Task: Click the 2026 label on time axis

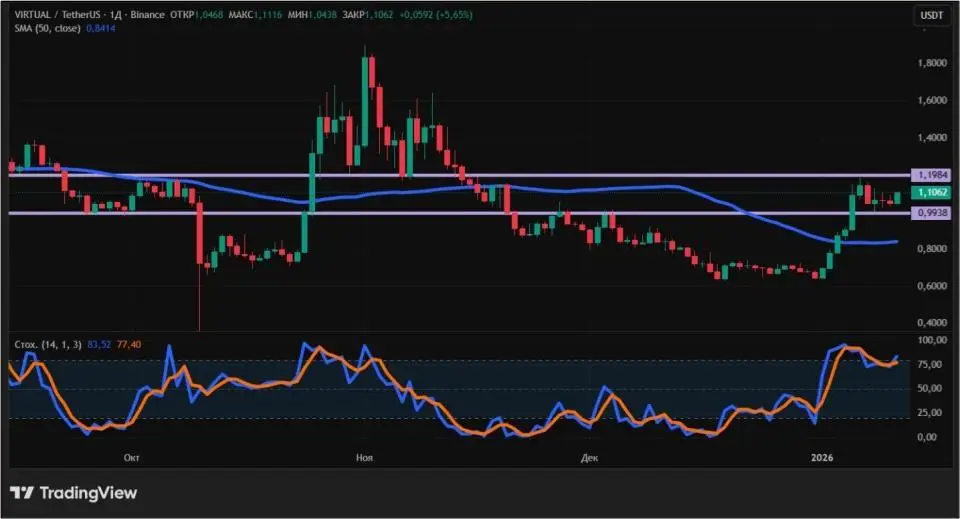Action: click(x=821, y=457)
